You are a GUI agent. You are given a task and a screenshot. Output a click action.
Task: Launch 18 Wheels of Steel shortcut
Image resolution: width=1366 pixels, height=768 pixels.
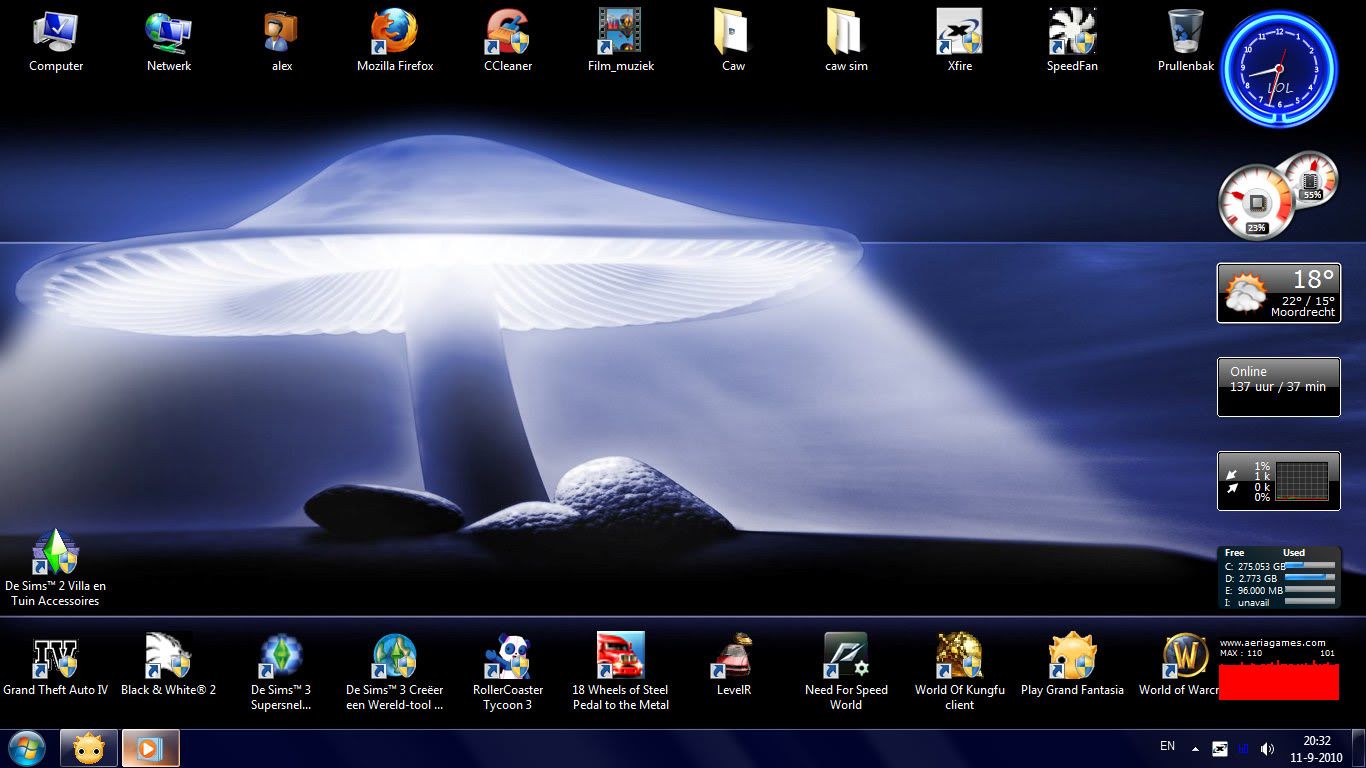(620, 672)
